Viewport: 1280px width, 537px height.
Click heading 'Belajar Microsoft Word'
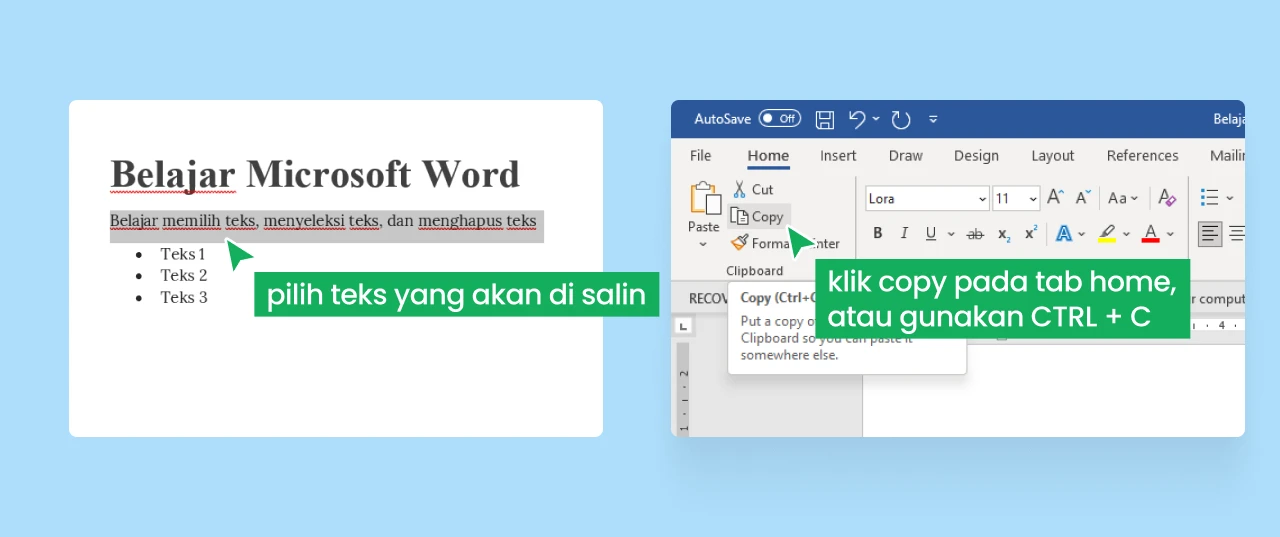coord(315,174)
